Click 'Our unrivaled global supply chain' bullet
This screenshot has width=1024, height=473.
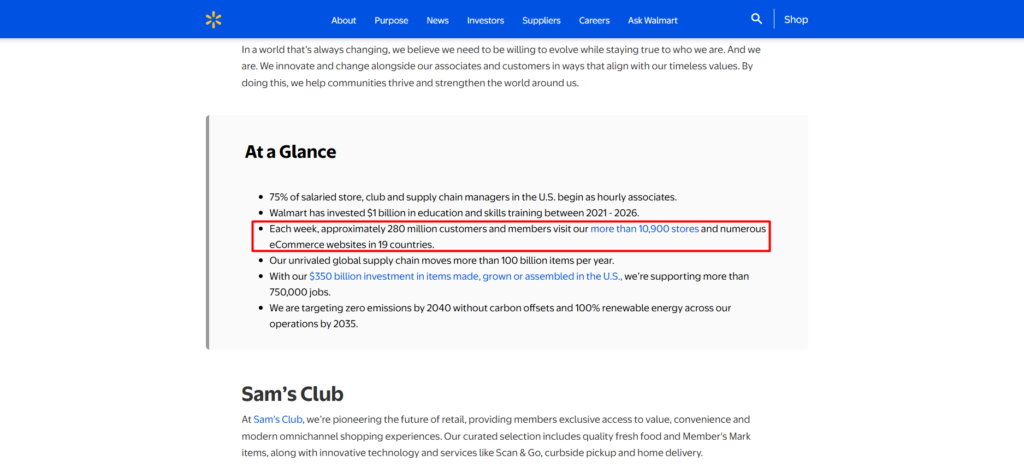(x=441, y=260)
